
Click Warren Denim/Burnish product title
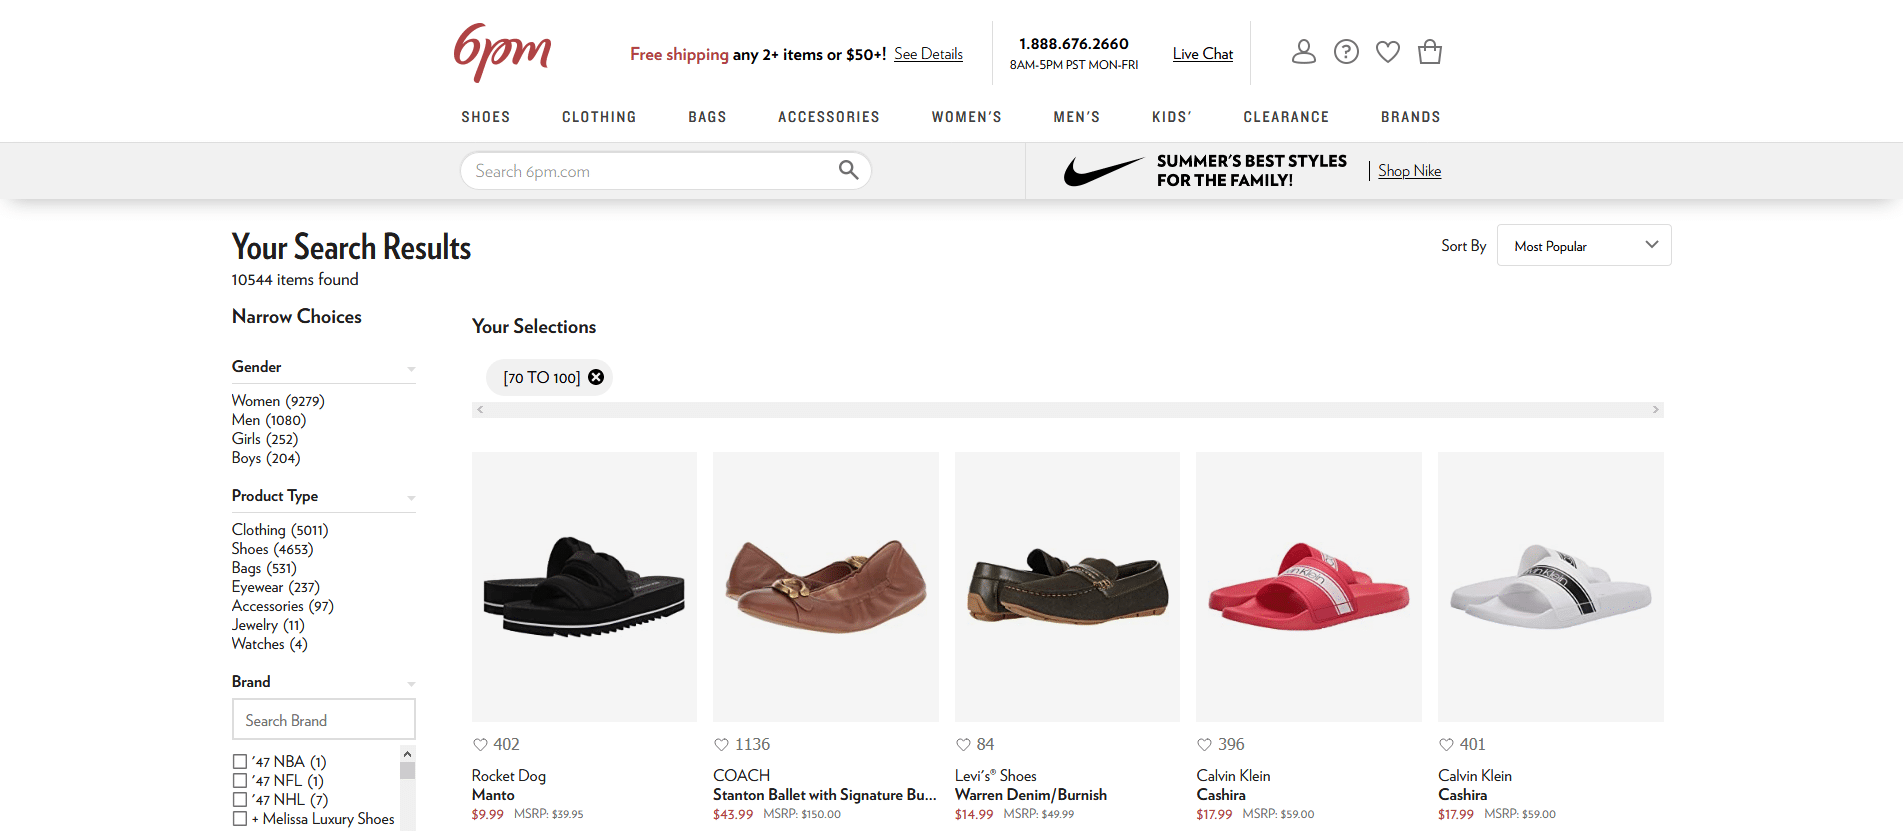[x=1031, y=795]
